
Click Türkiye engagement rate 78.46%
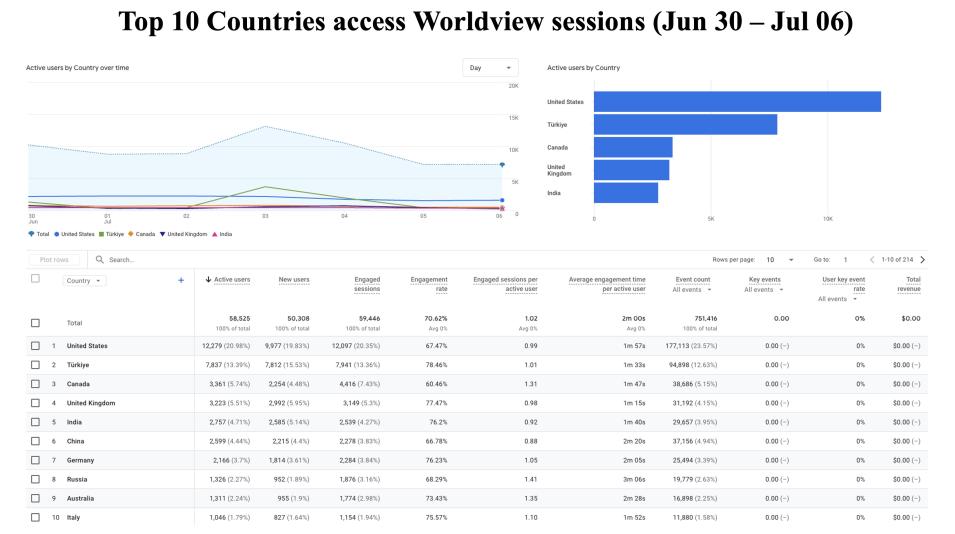coord(436,365)
